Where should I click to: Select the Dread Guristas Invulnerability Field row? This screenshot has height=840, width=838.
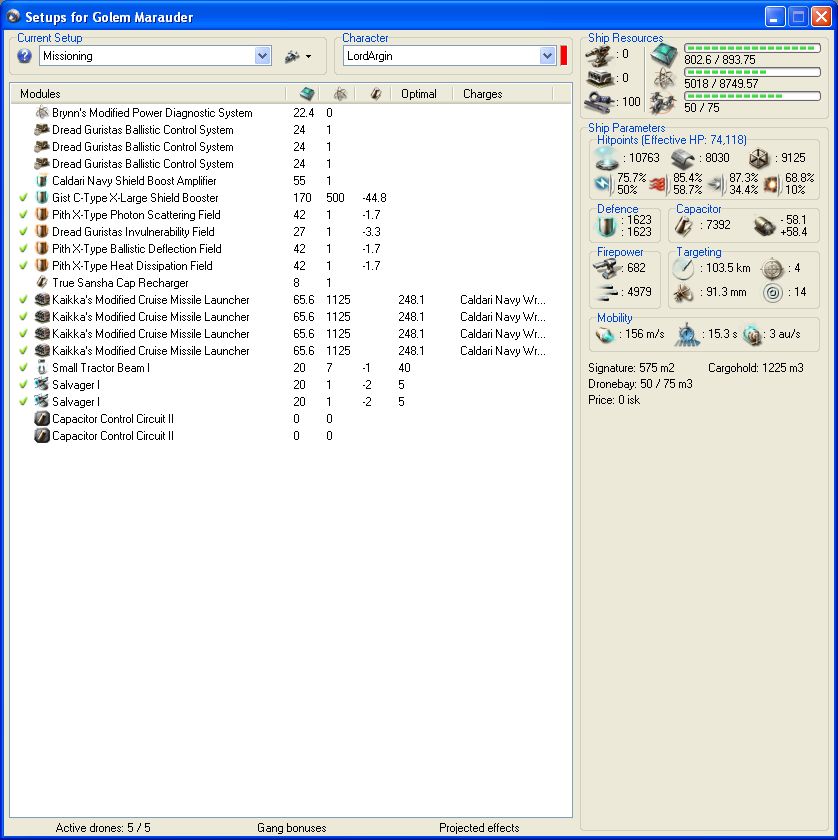click(291, 232)
